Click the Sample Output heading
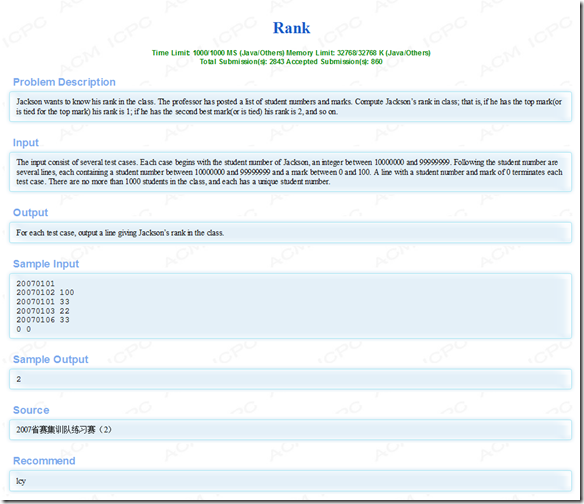Image resolution: width=584 pixels, height=504 pixels. (51, 359)
